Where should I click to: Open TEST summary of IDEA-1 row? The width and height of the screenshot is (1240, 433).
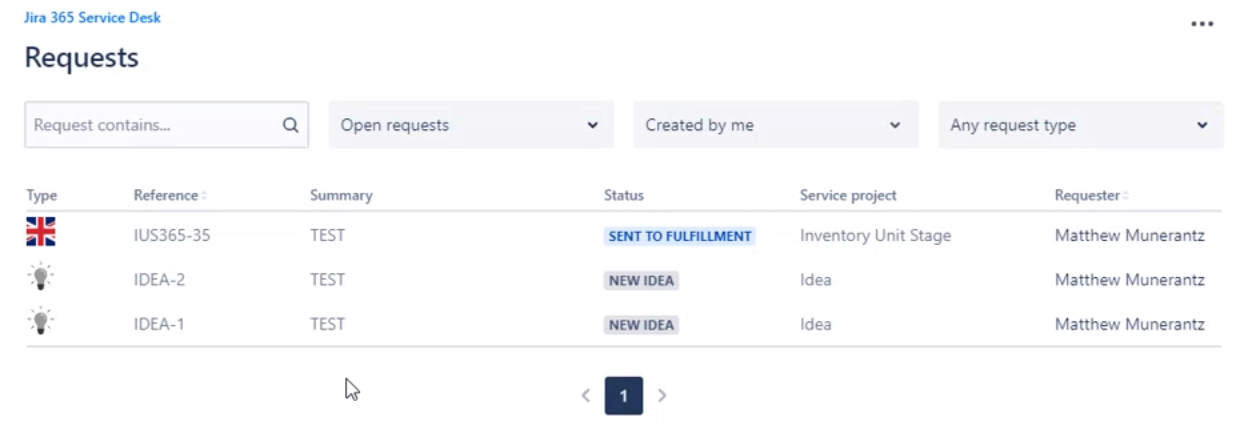click(x=327, y=324)
